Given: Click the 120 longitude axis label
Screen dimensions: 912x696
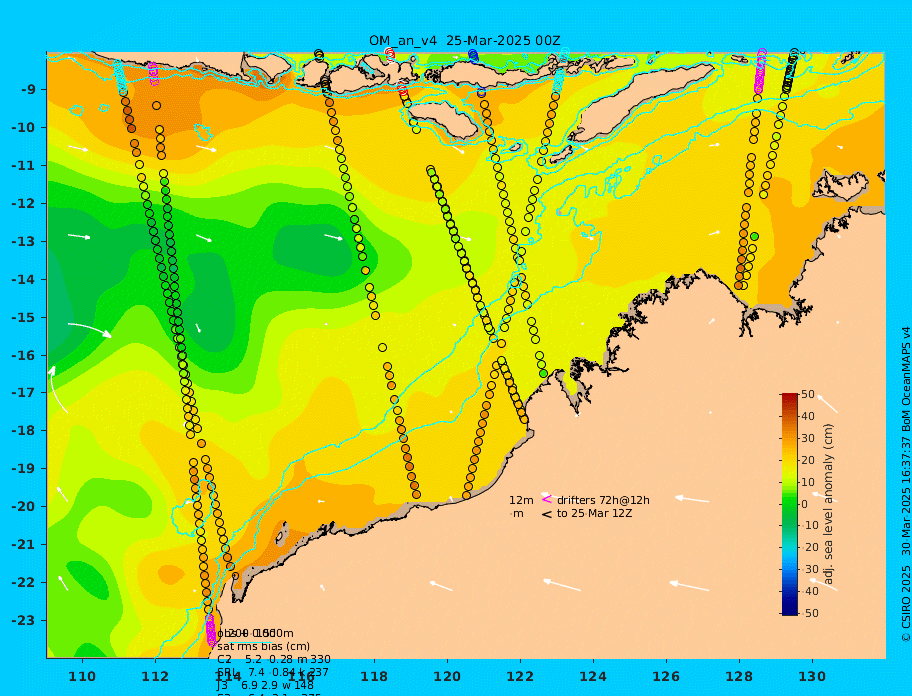Looking at the screenshot, I should [x=447, y=676].
